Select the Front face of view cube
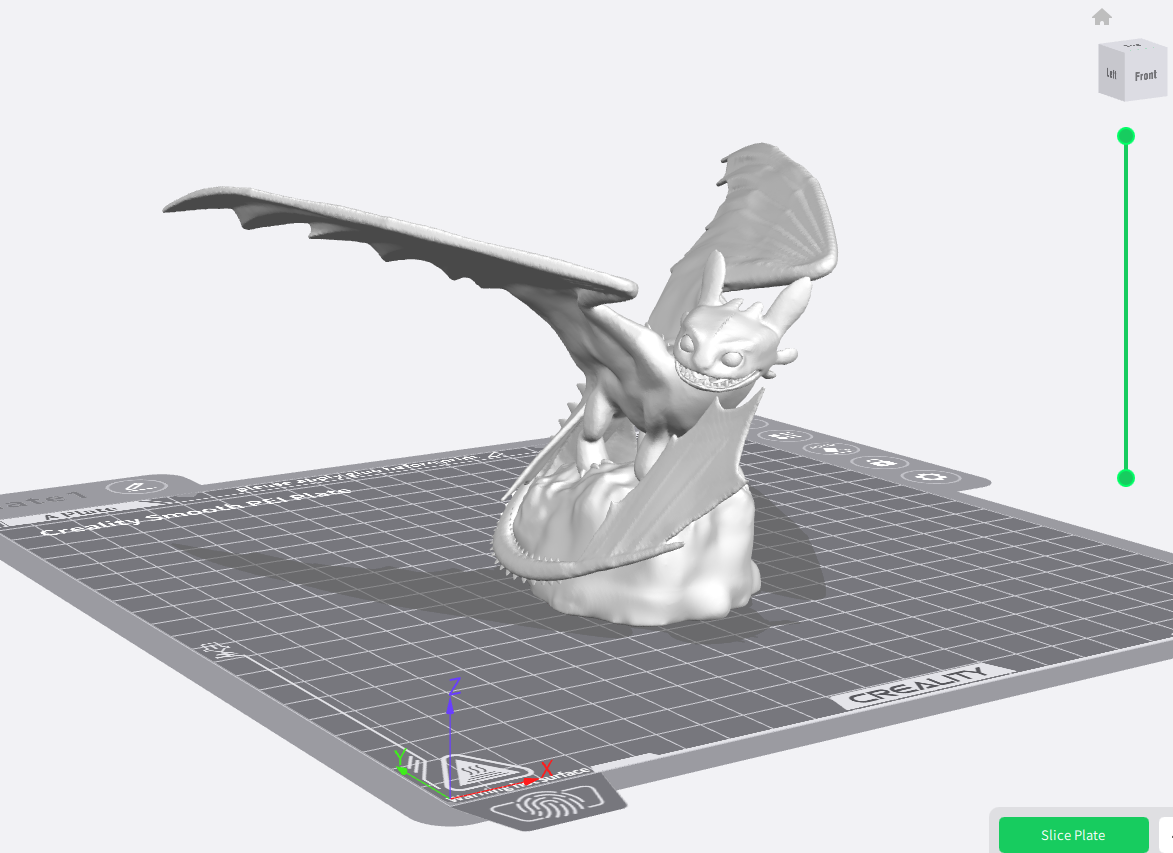The image size is (1173, 853). pyautogui.click(x=1145, y=76)
